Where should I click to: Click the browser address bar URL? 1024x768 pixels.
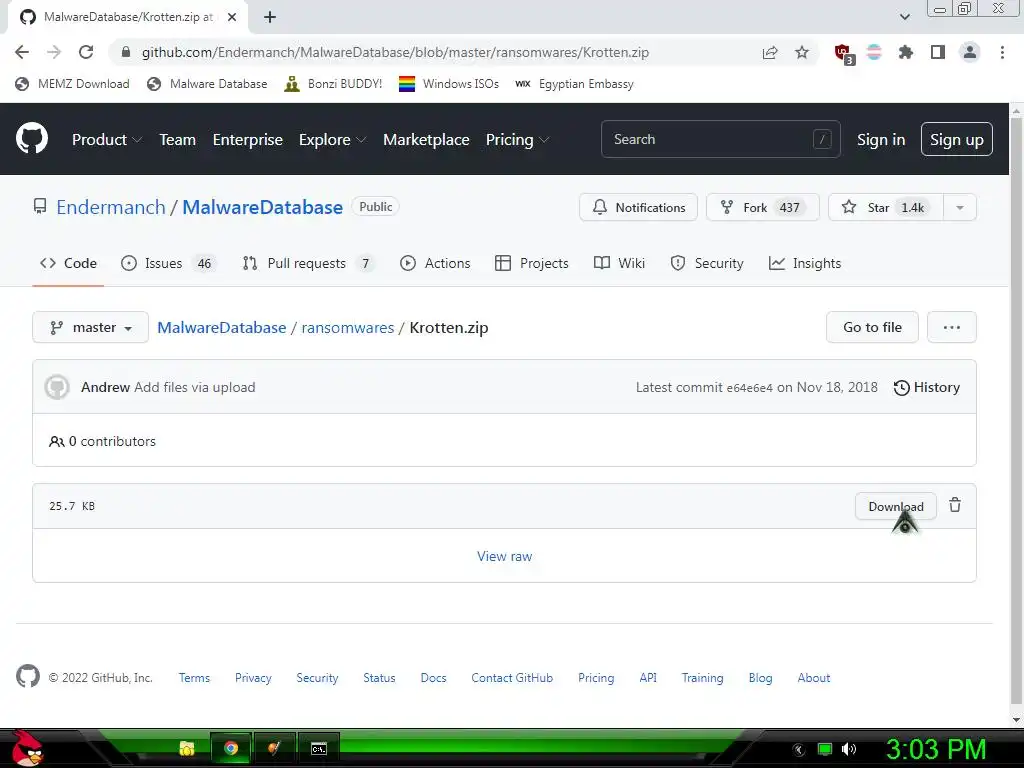pos(395,52)
